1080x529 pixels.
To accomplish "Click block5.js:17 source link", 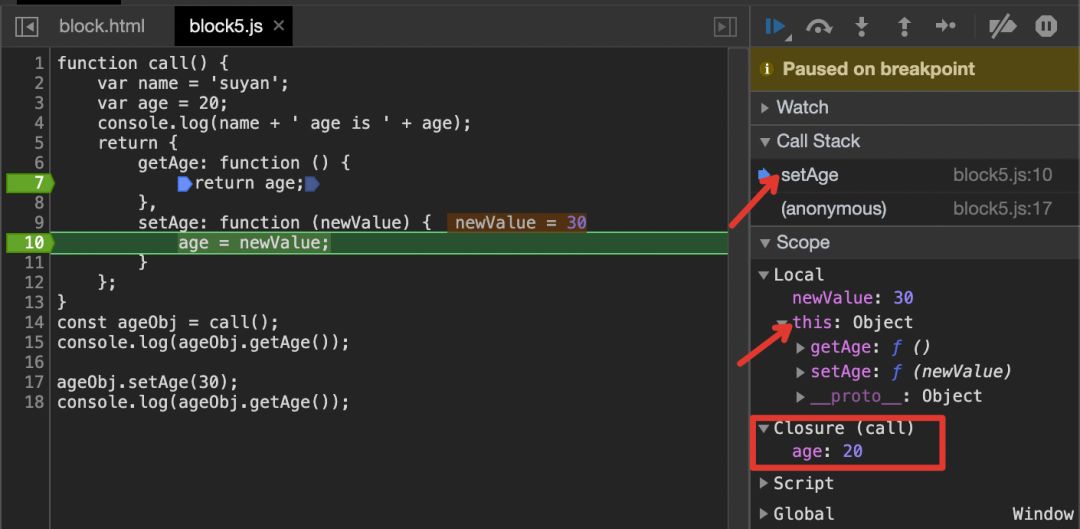I will coord(1002,209).
